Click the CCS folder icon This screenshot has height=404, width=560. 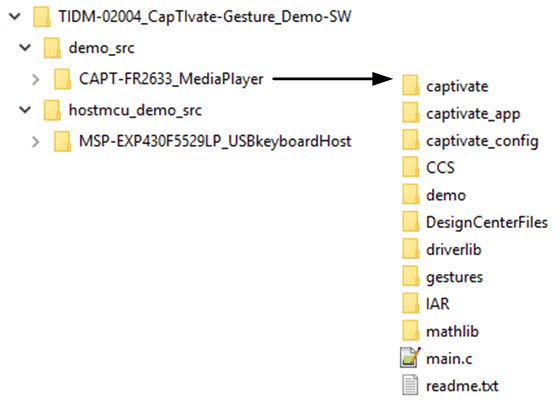pos(411,166)
